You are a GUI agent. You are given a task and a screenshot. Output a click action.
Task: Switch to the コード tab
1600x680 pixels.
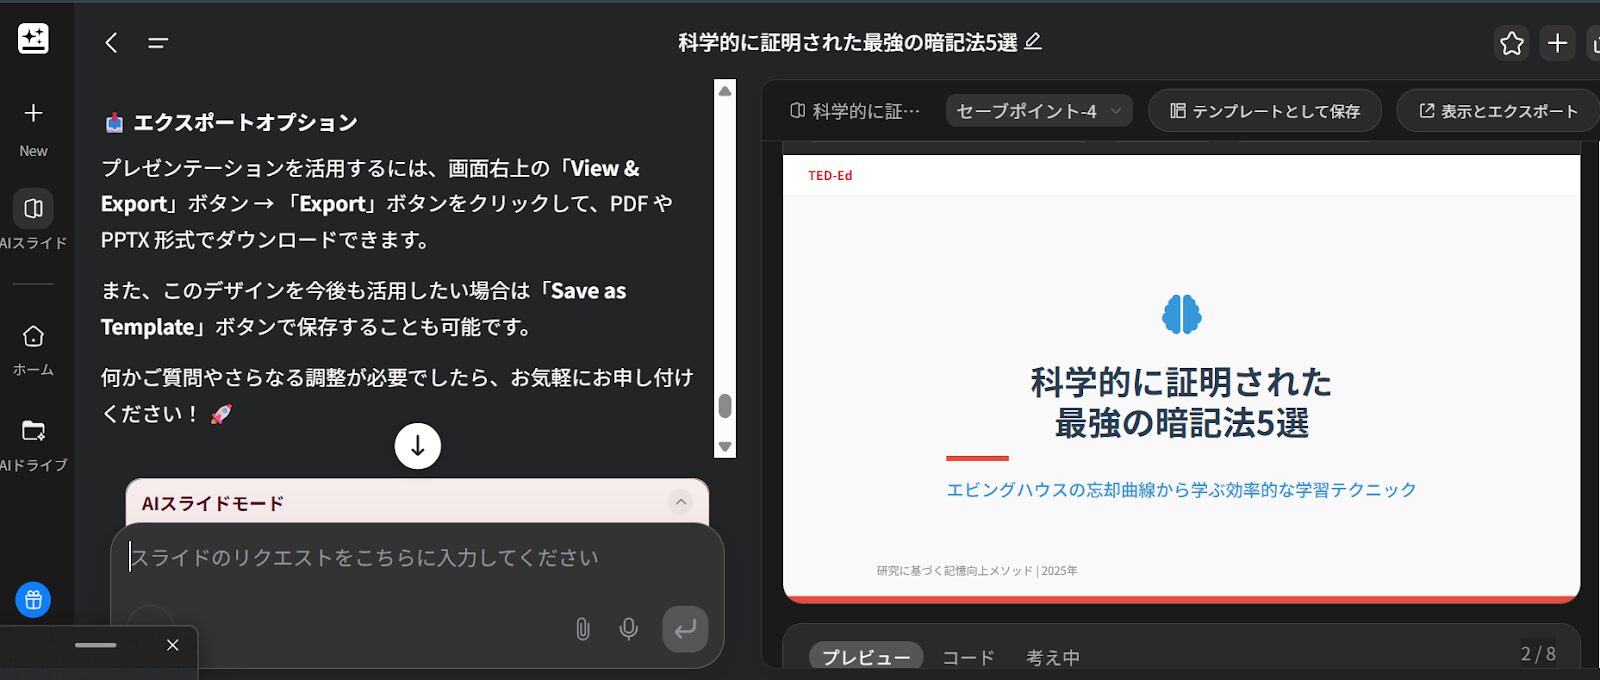coord(968,657)
